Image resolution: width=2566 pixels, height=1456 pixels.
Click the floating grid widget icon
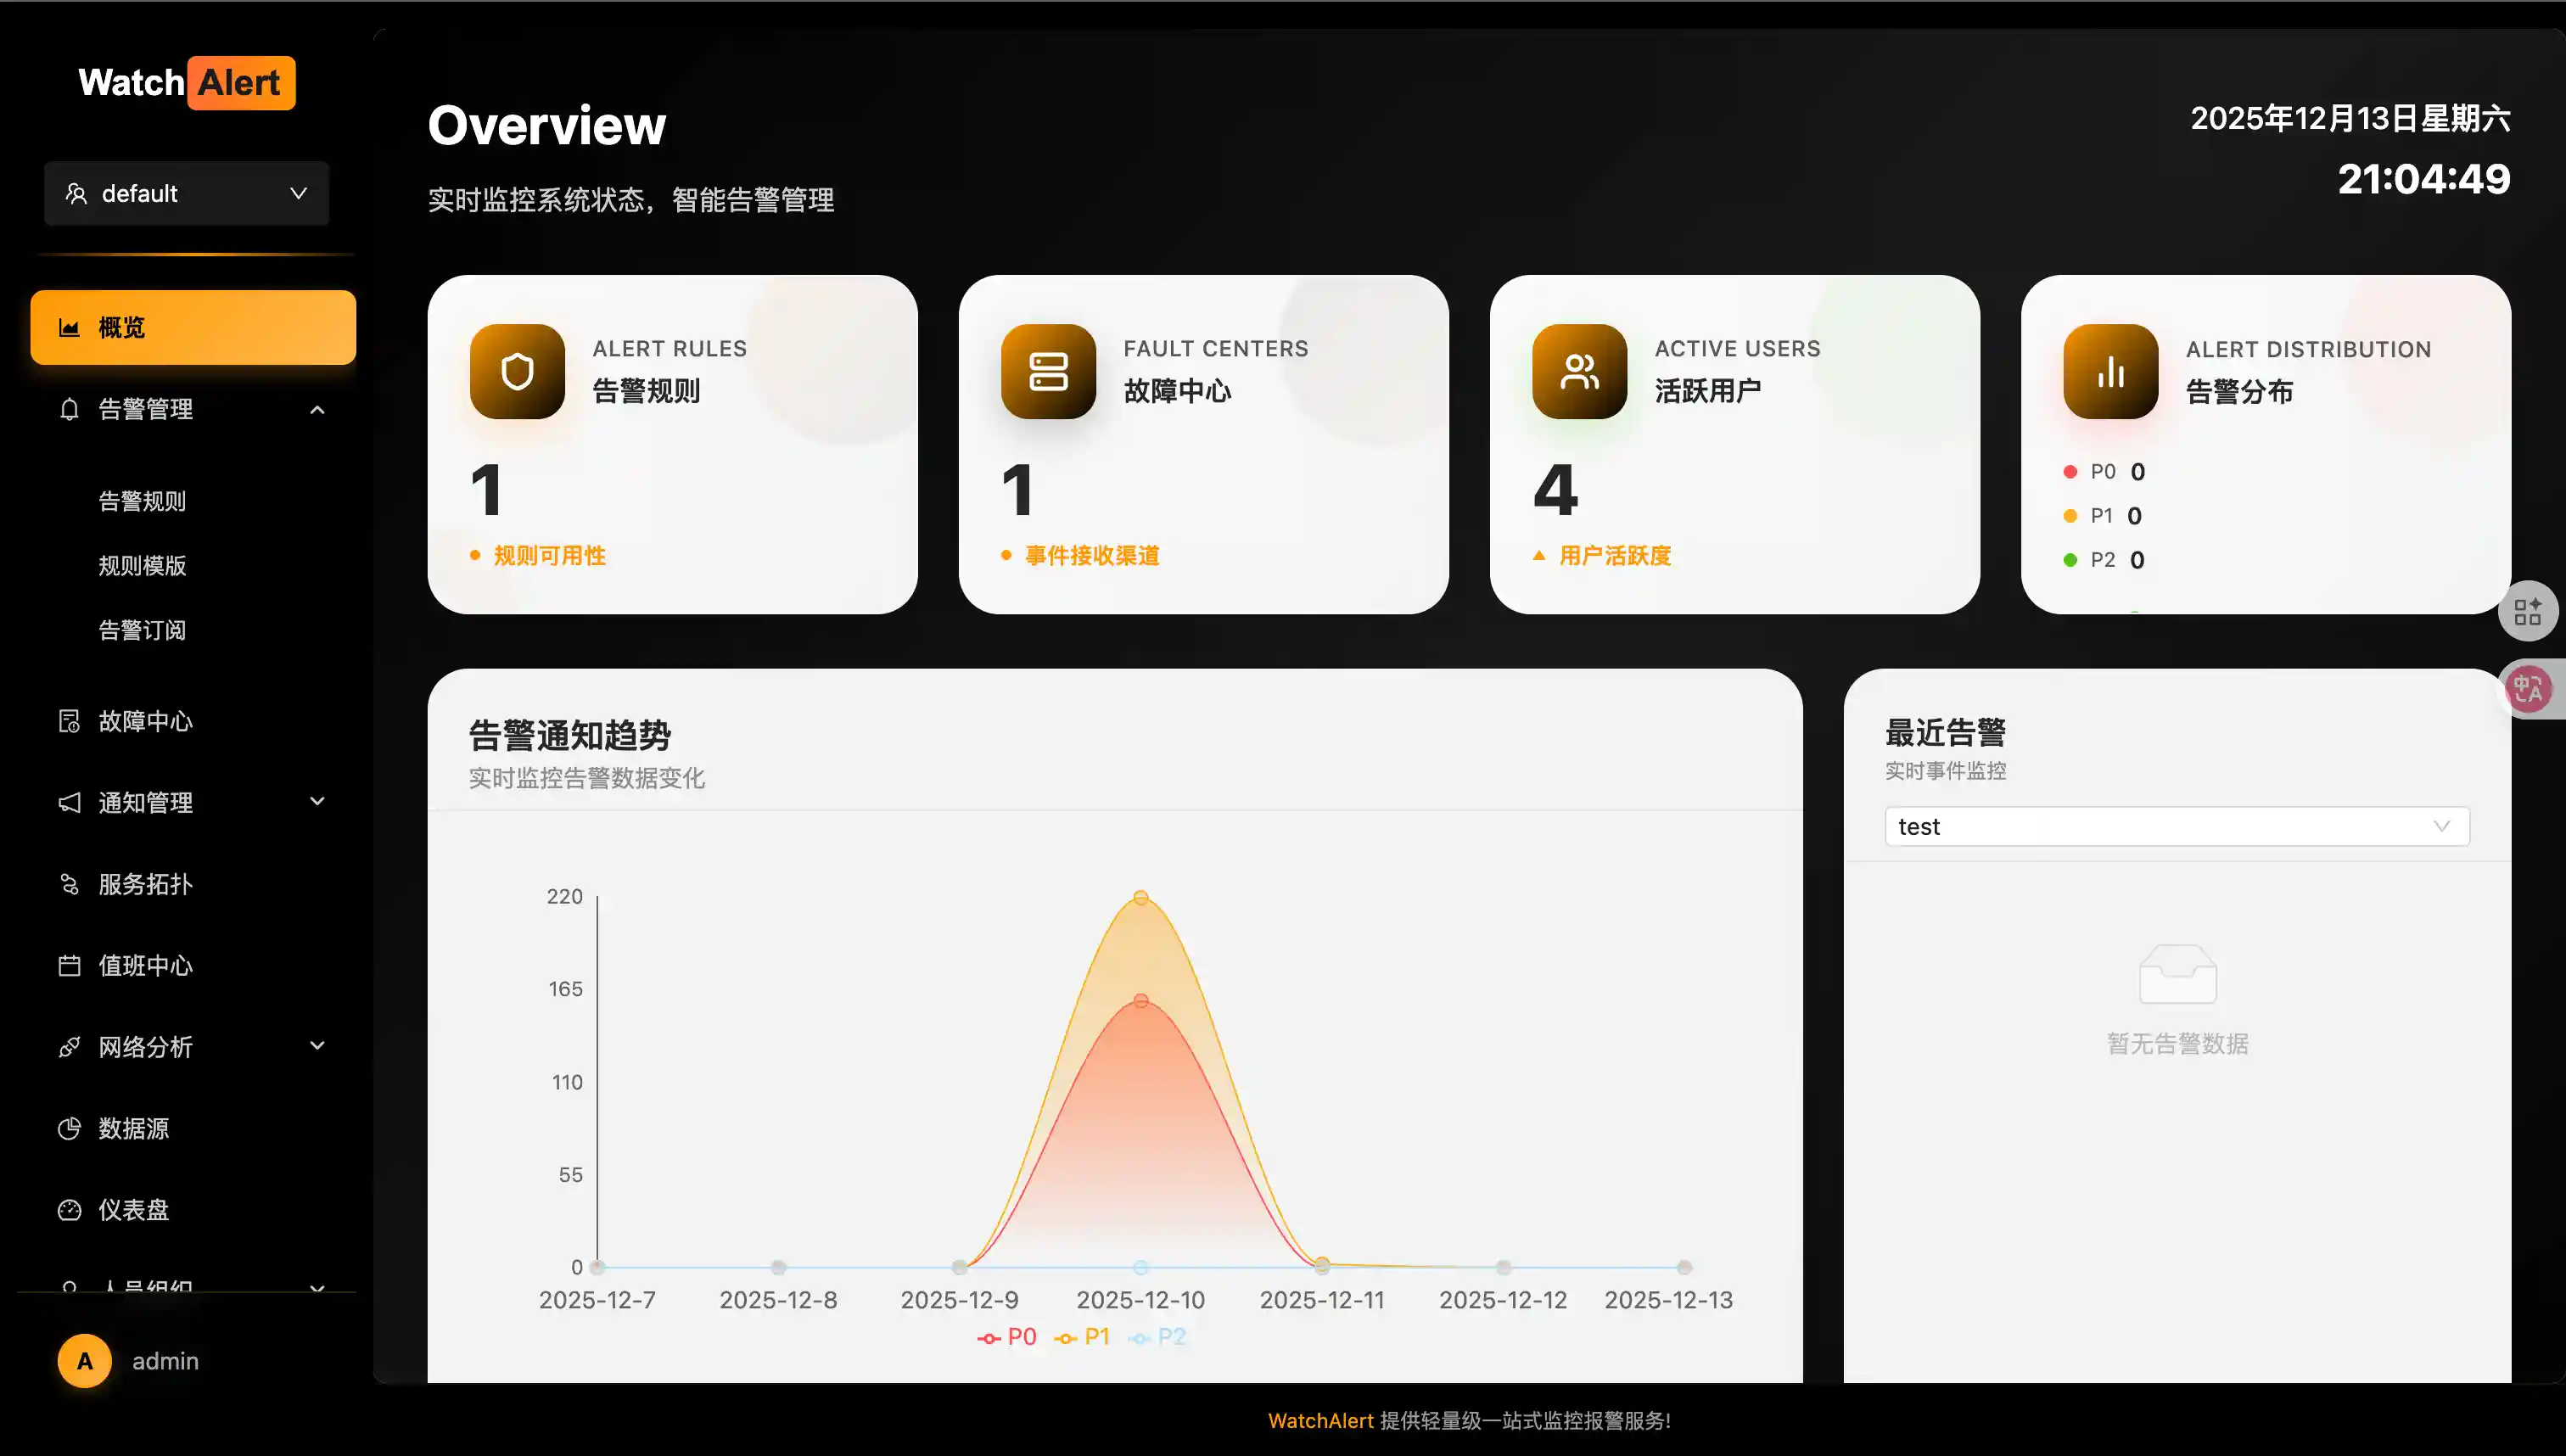click(2527, 611)
